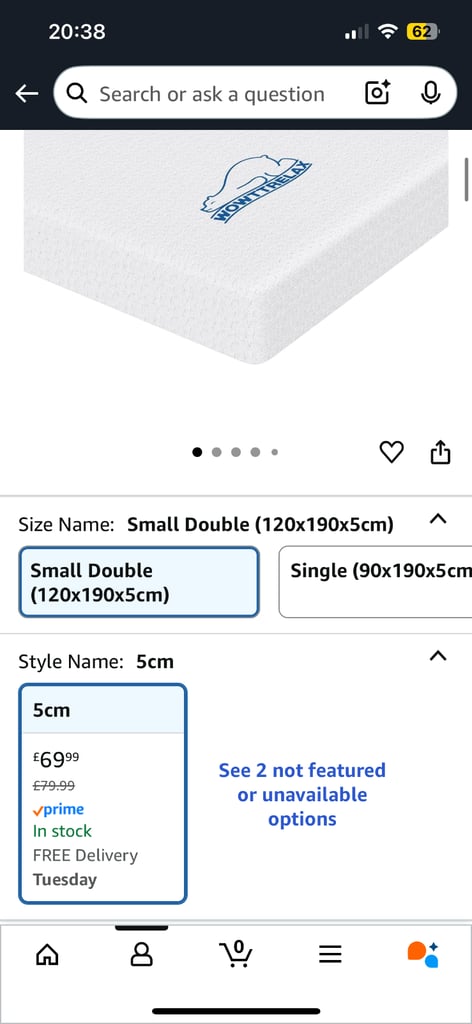The height and width of the screenshot is (1024, 472).
Task: Add to wishlist with heart icon
Action: [392, 452]
